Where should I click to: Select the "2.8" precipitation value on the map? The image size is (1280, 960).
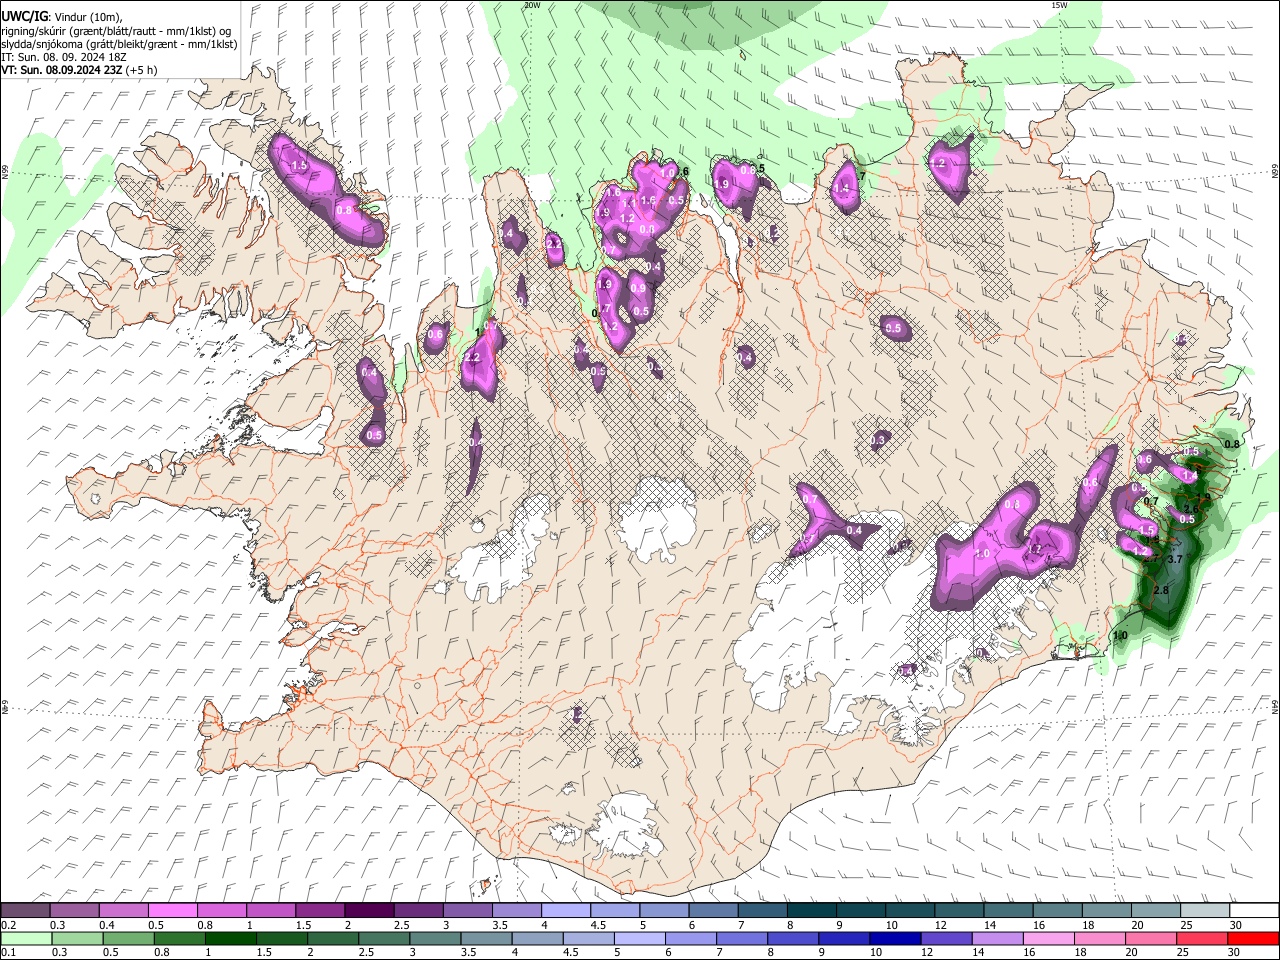1161,591
